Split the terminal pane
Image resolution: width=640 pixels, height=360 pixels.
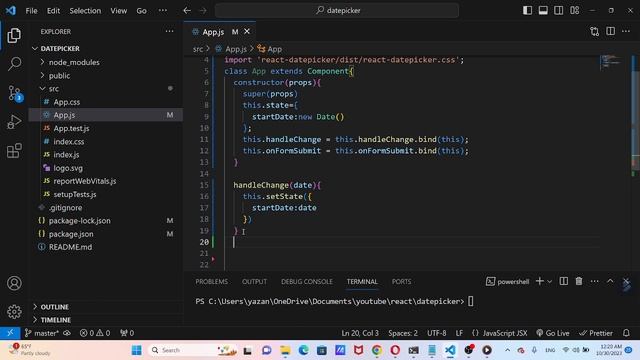click(x=564, y=281)
